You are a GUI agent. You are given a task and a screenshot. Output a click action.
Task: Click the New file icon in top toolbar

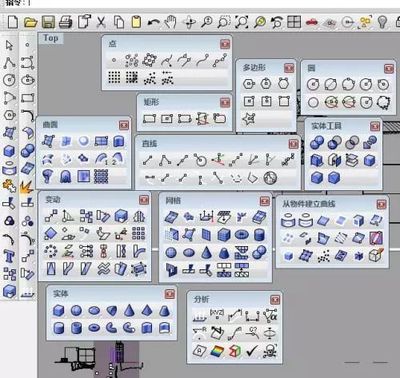click(x=13, y=22)
